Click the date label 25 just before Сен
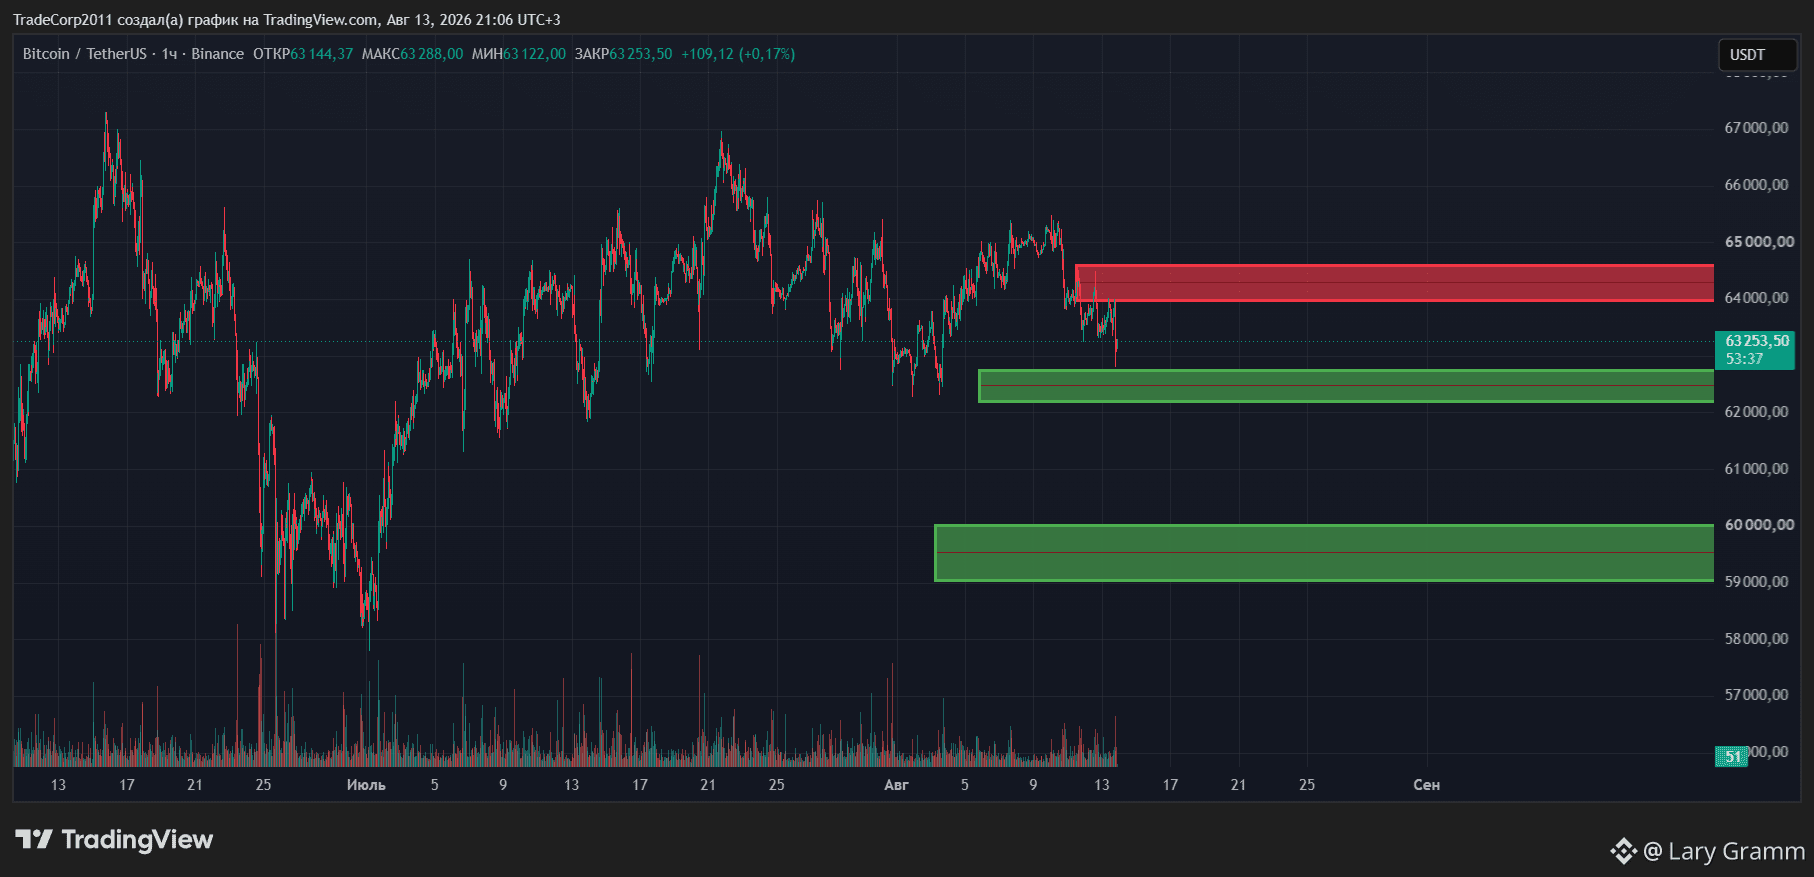This screenshot has height=877, width=1814. 1307,785
